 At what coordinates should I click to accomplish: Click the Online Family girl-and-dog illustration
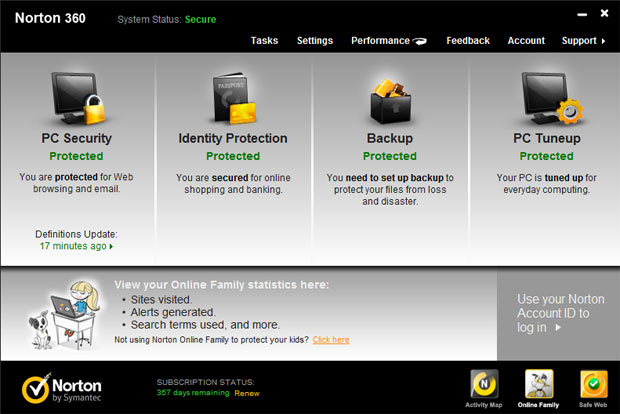click(64, 315)
